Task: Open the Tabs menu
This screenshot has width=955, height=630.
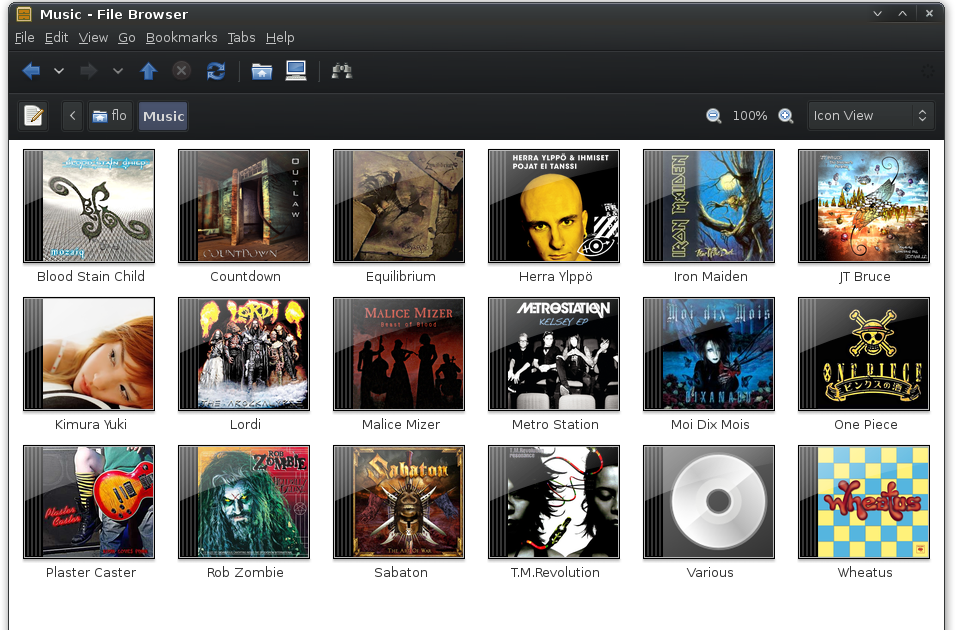Action: click(241, 38)
